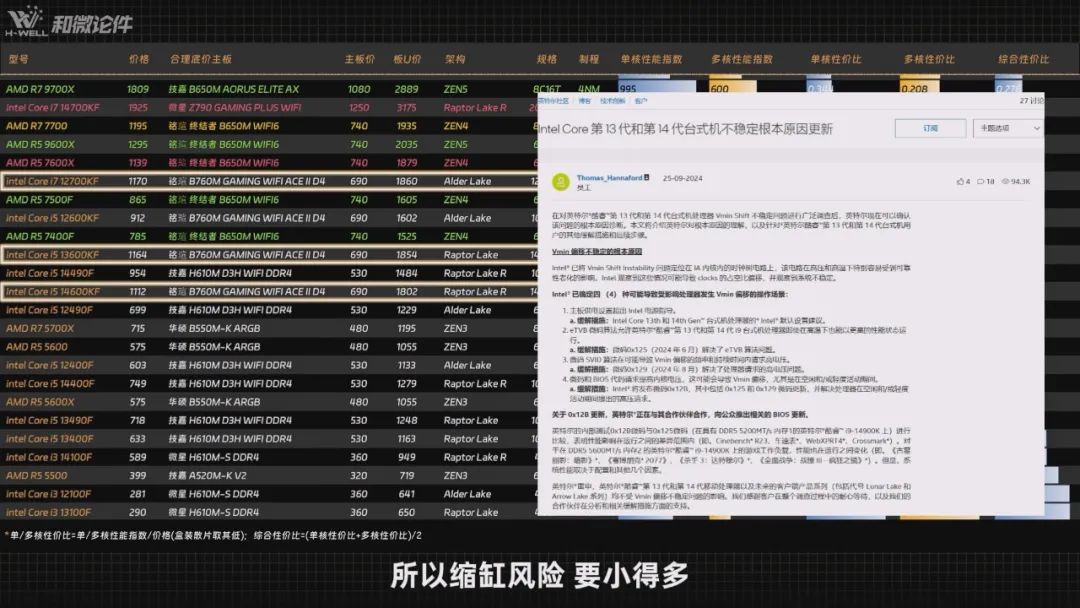This screenshot has height=608, width=1080.
Task: Click the 合理底价主板 column header
Action: coord(200,59)
